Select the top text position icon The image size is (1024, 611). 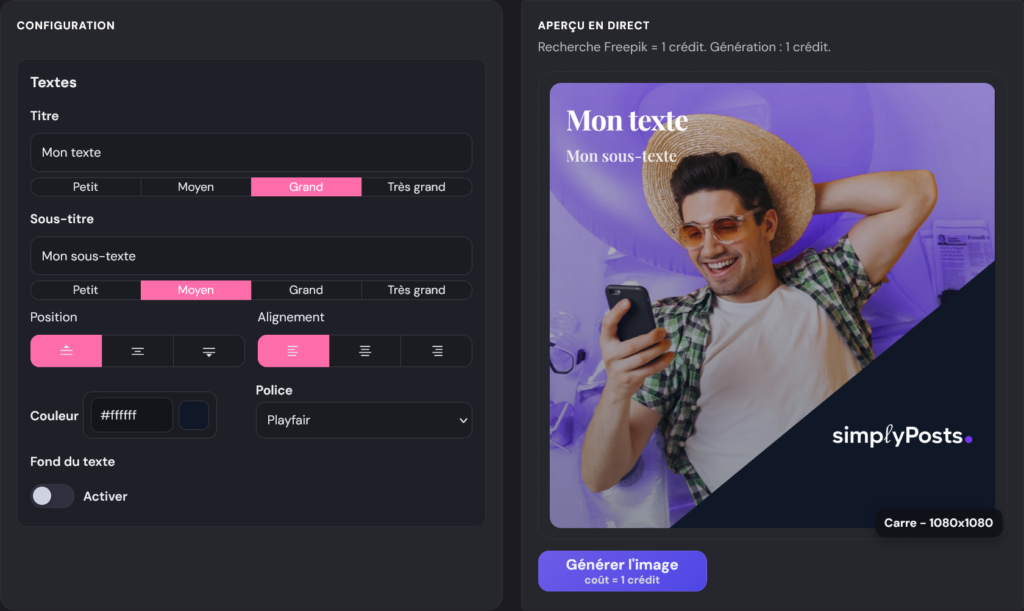tap(66, 351)
